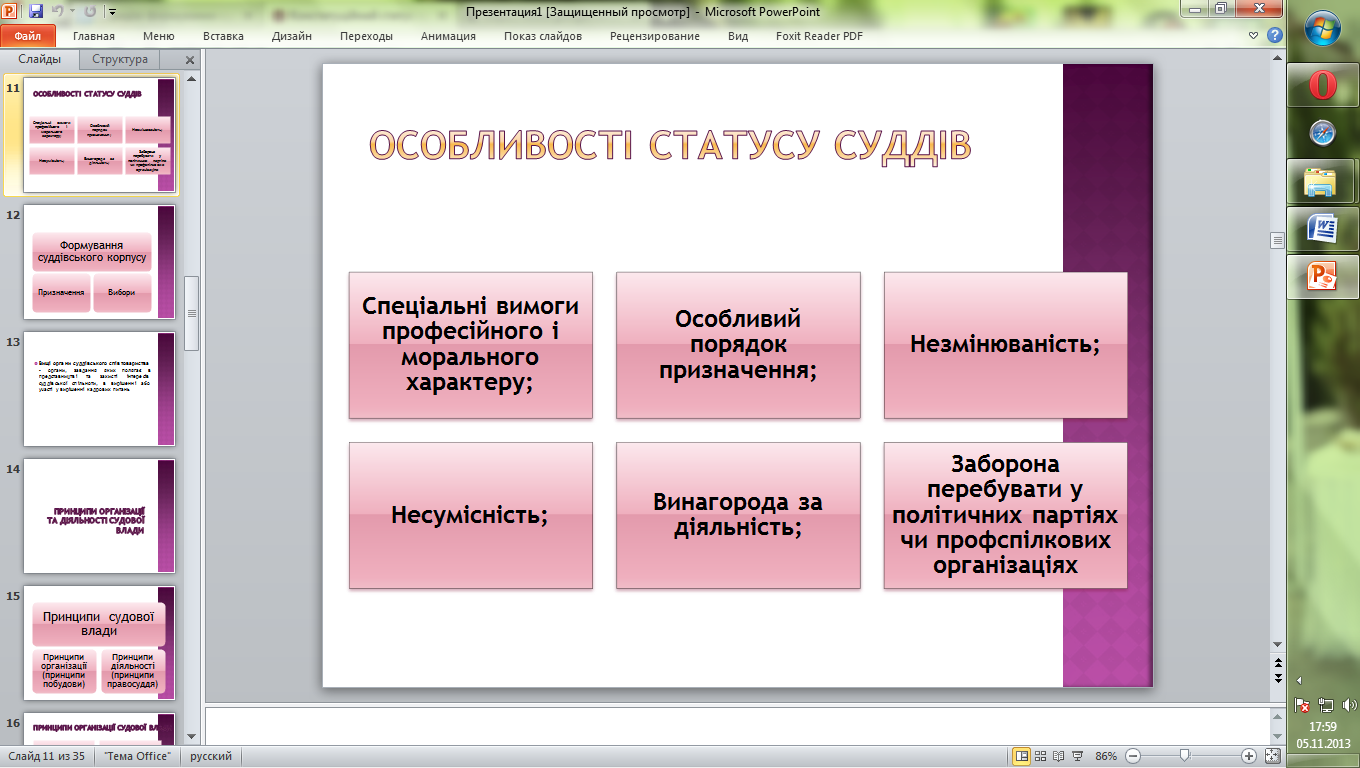Save the presentation with the floppy icon
The height and width of the screenshot is (768, 1360).
coord(36,12)
